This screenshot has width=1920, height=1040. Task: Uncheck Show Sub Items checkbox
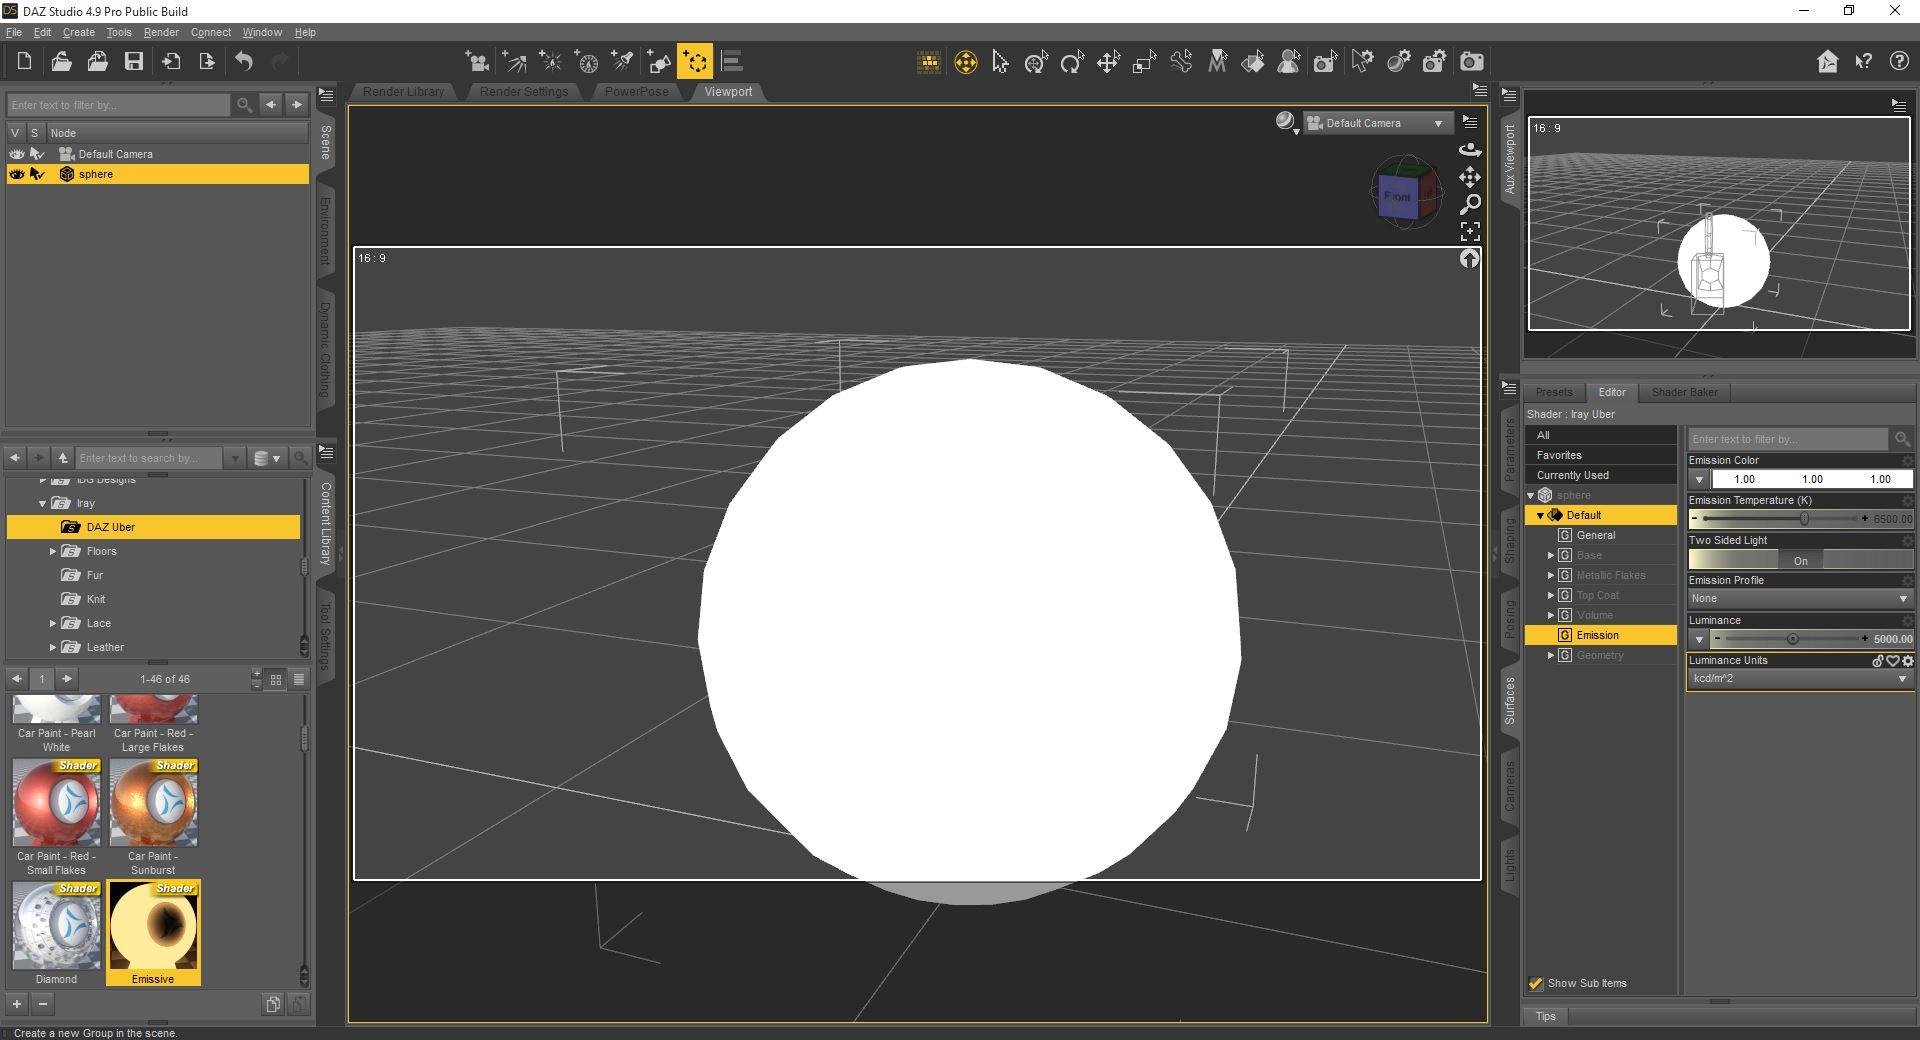(x=1536, y=984)
